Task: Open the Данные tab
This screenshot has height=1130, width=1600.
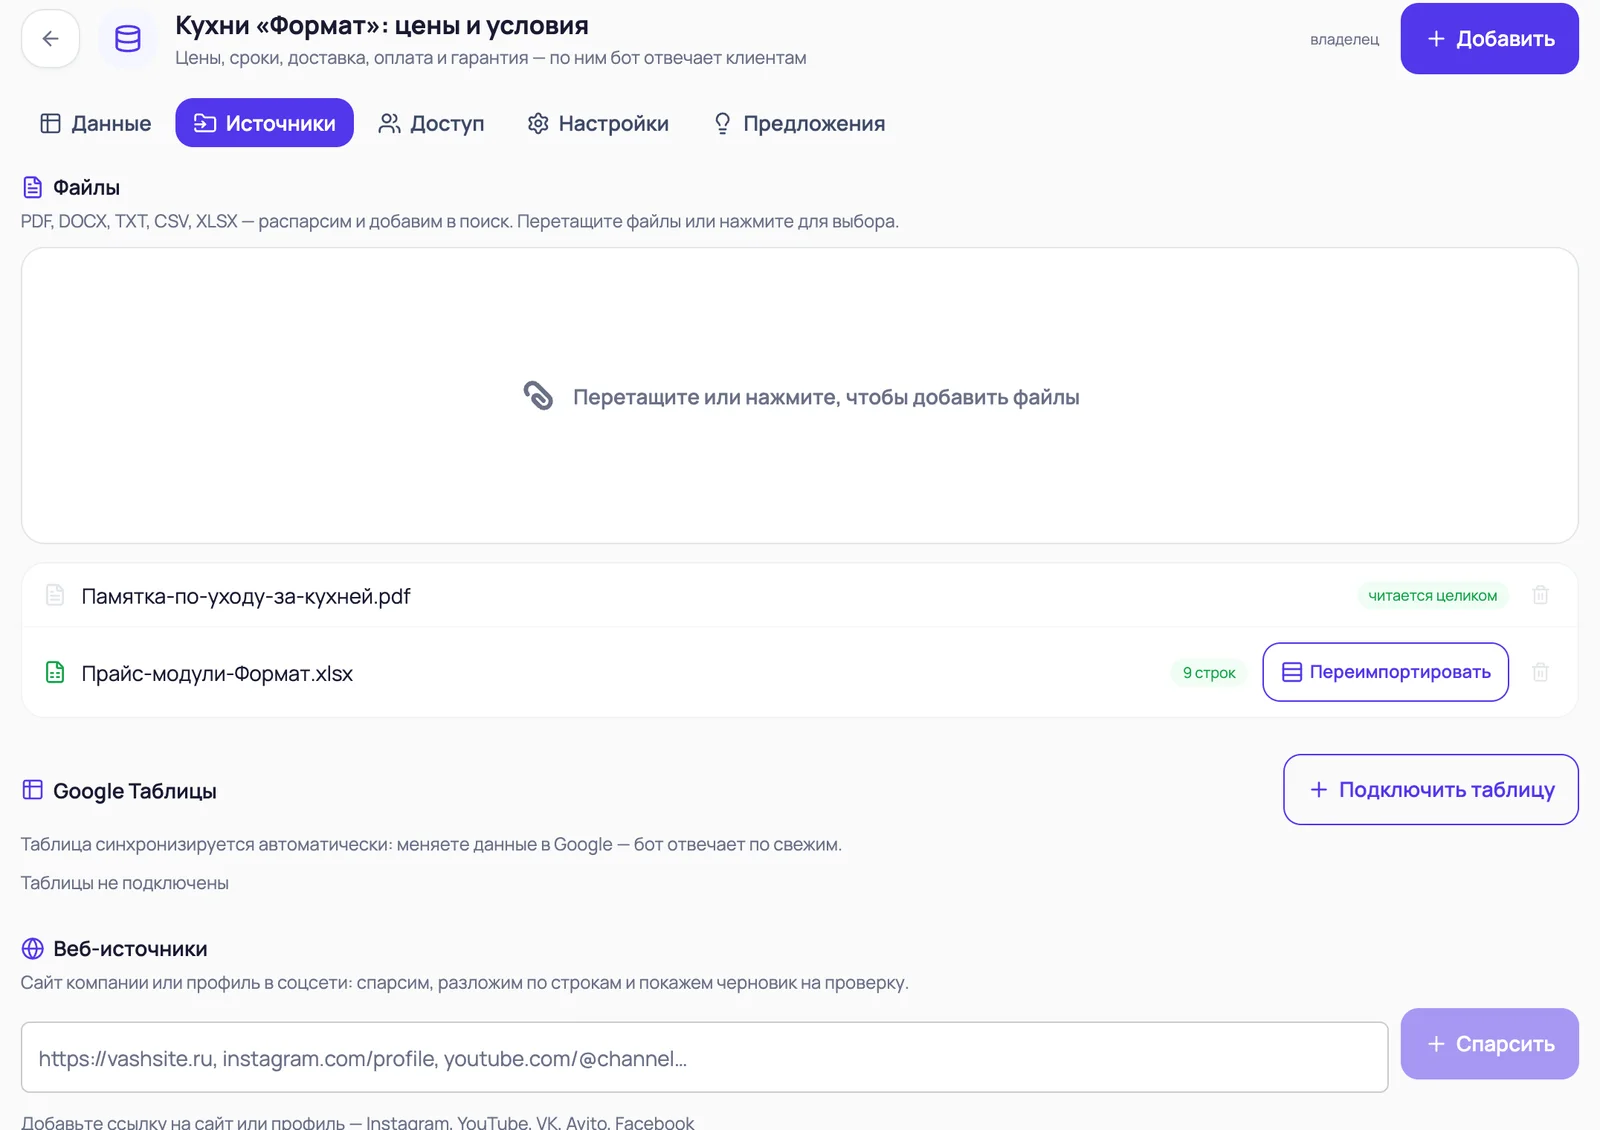Action: point(96,123)
